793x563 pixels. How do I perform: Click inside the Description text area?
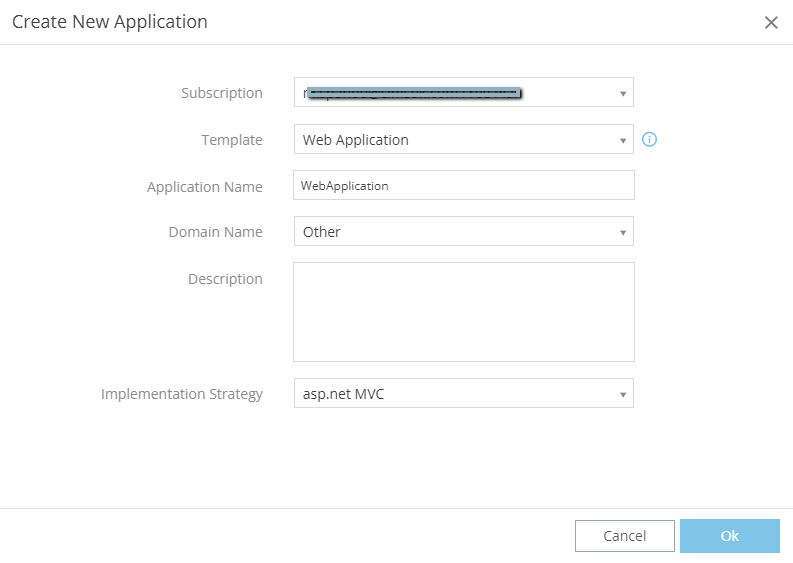[x=463, y=311]
